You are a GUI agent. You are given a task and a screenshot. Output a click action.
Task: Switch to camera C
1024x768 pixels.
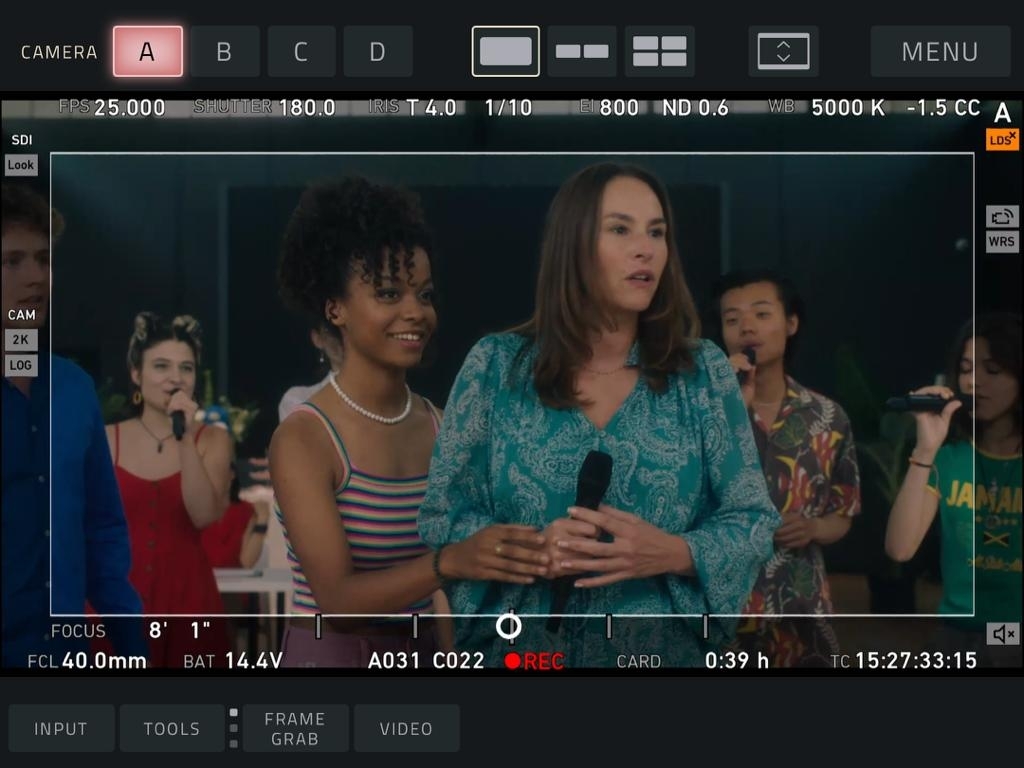pos(301,51)
